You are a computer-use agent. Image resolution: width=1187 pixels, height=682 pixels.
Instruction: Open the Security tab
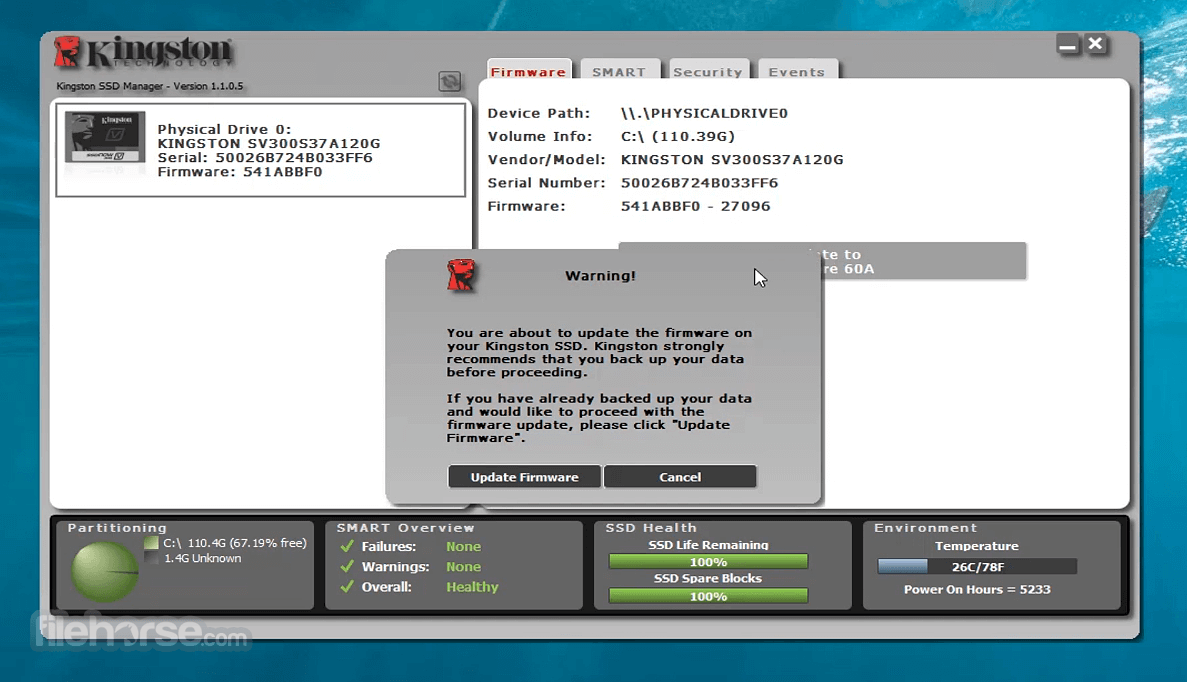[708, 71]
